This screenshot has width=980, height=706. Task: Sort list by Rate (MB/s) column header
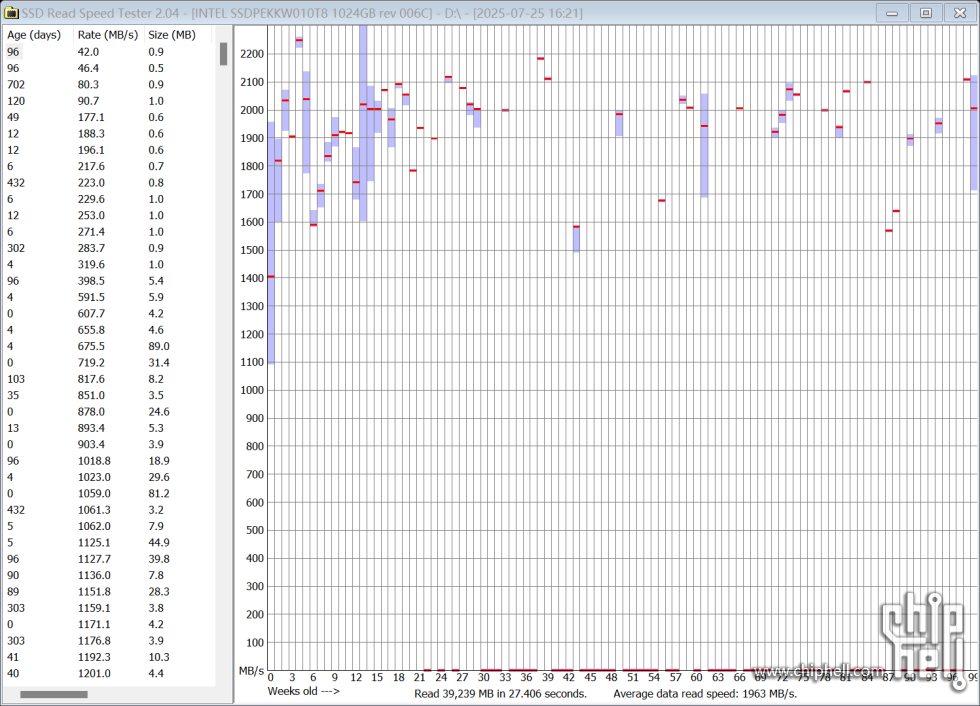[x=108, y=35]
